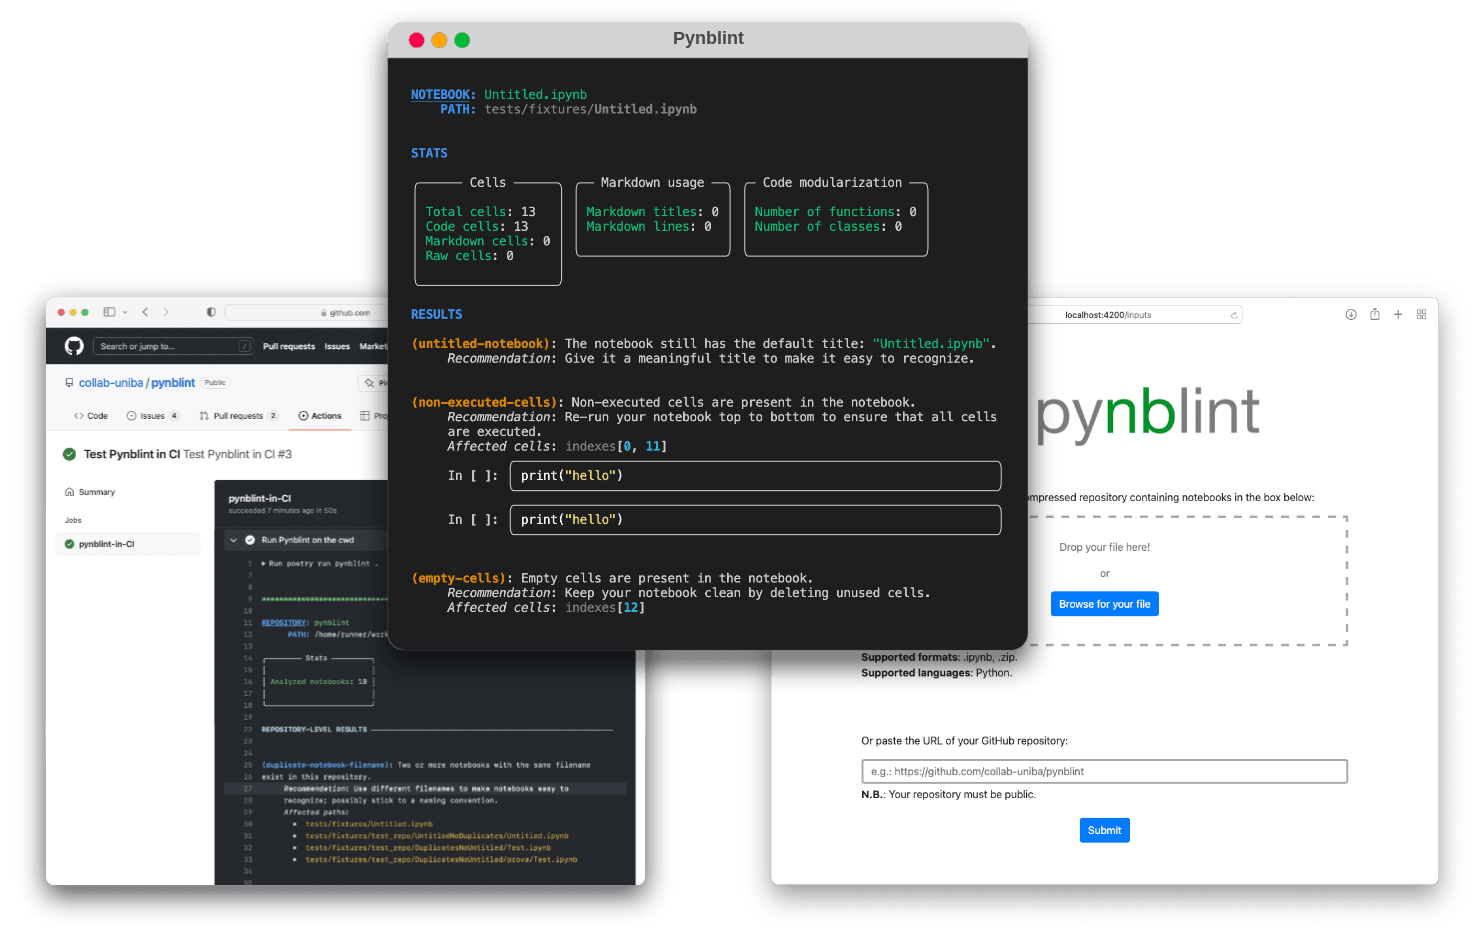Image resolution: width=1480 pixels, height=930 pixels.
Task: Click the GitHub repository URL input field
Action: (1104, 771)
